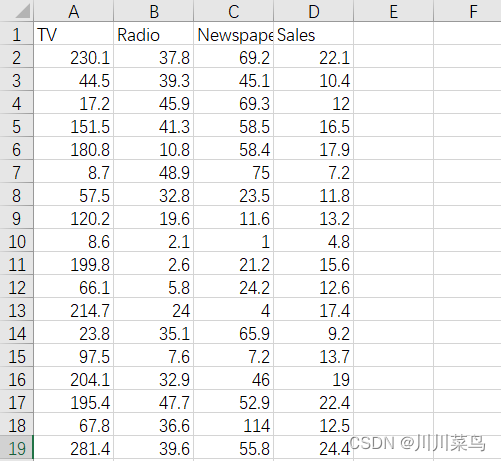This screenshot has height=461, width=501.
Task: Select cell with value 41.3
Action: pos(154,126)
